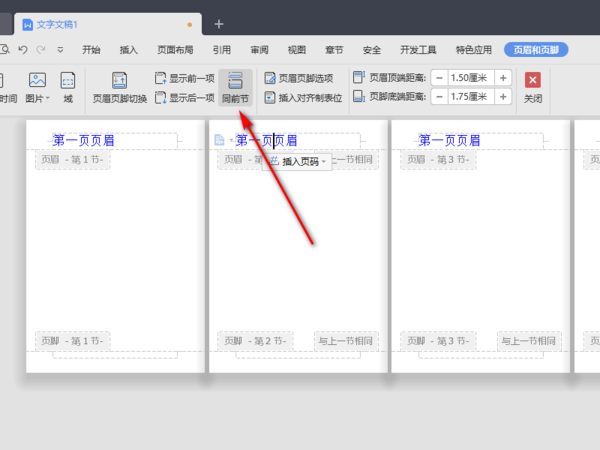Image resolution: width=600 pixels, height=450 pixels.
Task: Click the third page header text 第一页页眉
Action: (449, 140)
